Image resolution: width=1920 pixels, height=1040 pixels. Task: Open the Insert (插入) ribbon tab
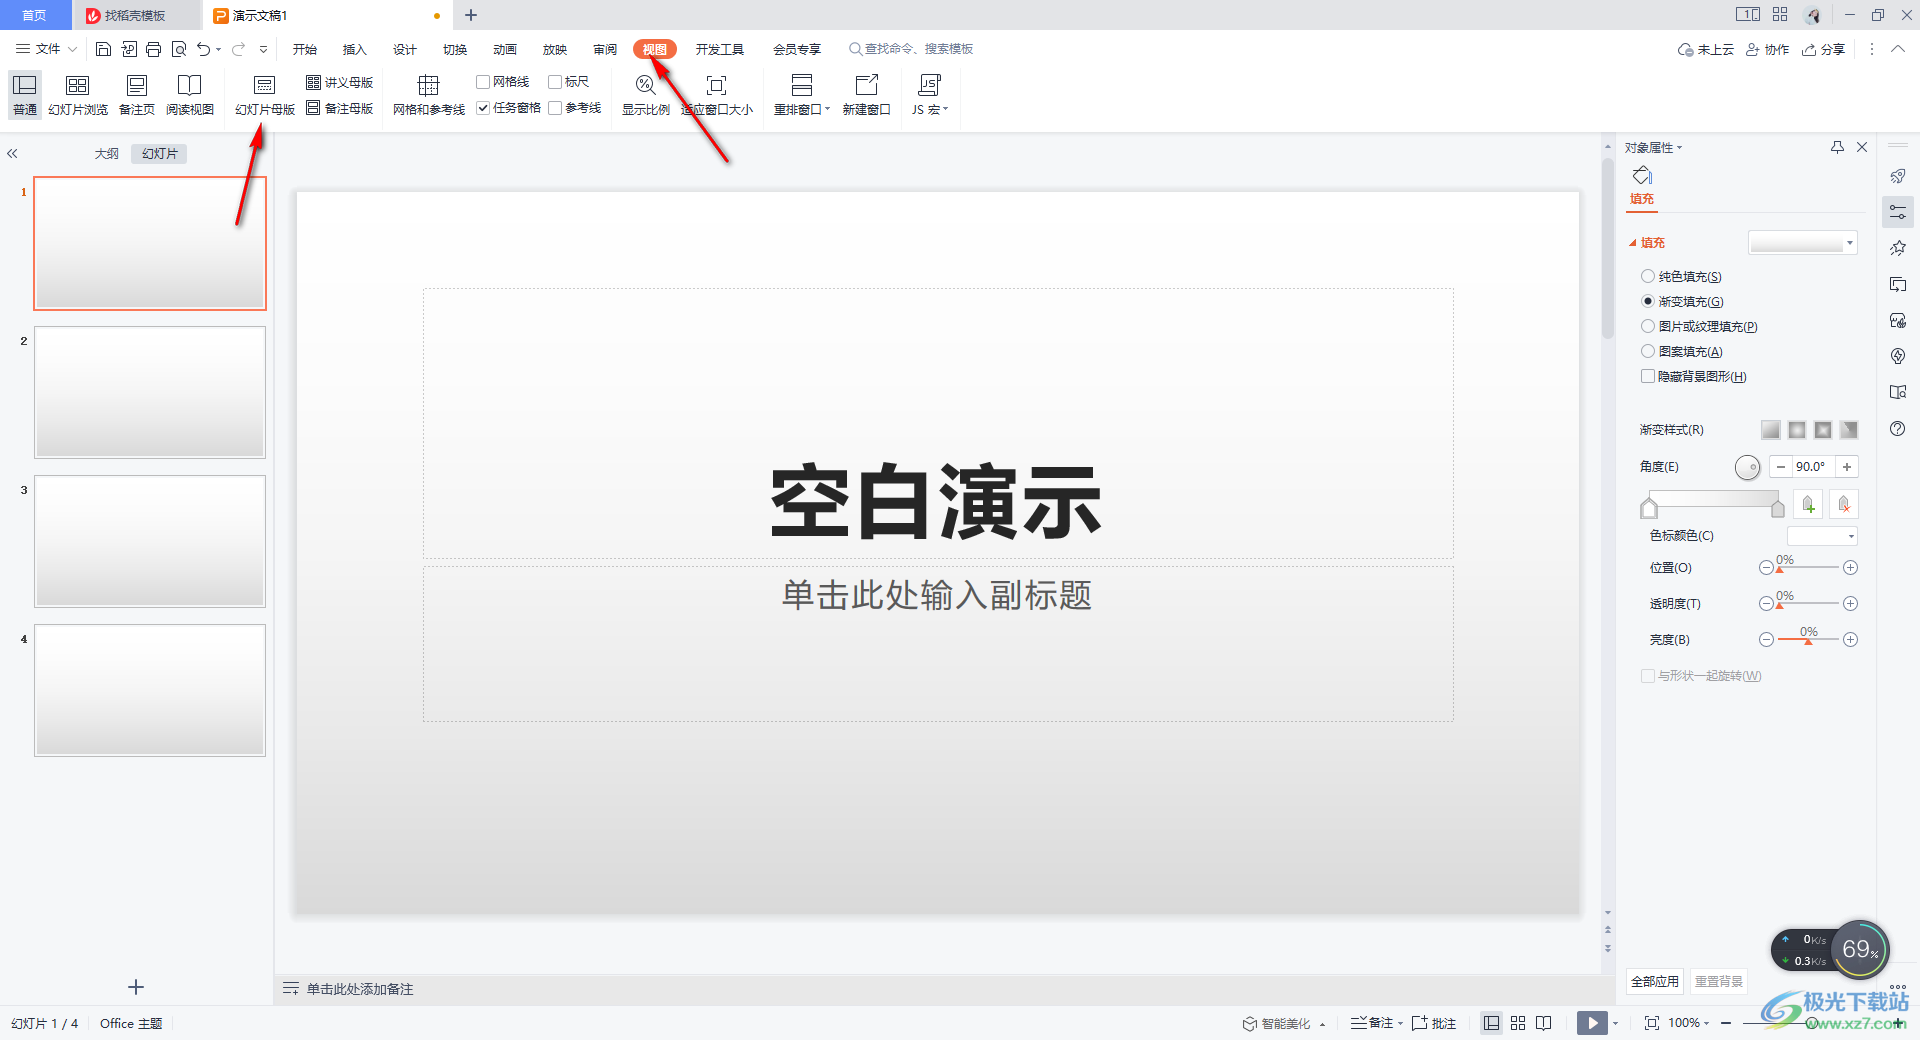(x=355, y=49)
